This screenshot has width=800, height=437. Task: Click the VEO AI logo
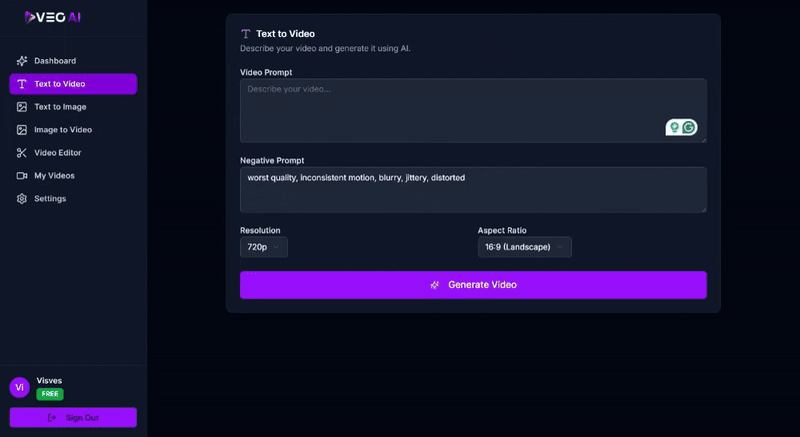point(53,17)
